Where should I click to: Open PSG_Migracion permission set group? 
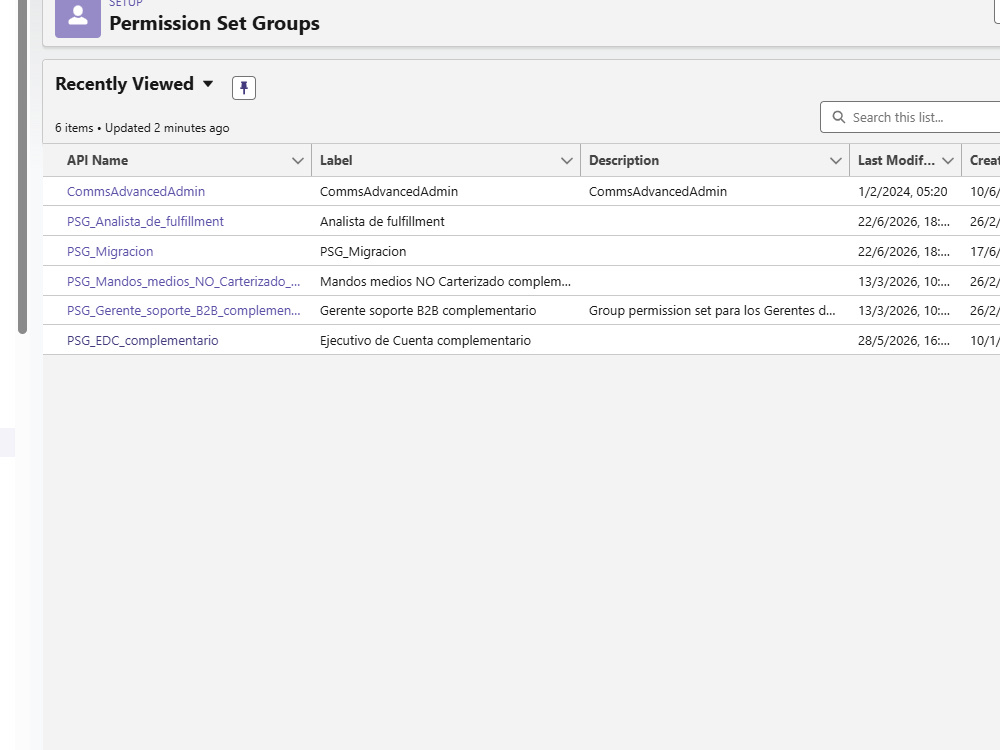tap(110, 251)
